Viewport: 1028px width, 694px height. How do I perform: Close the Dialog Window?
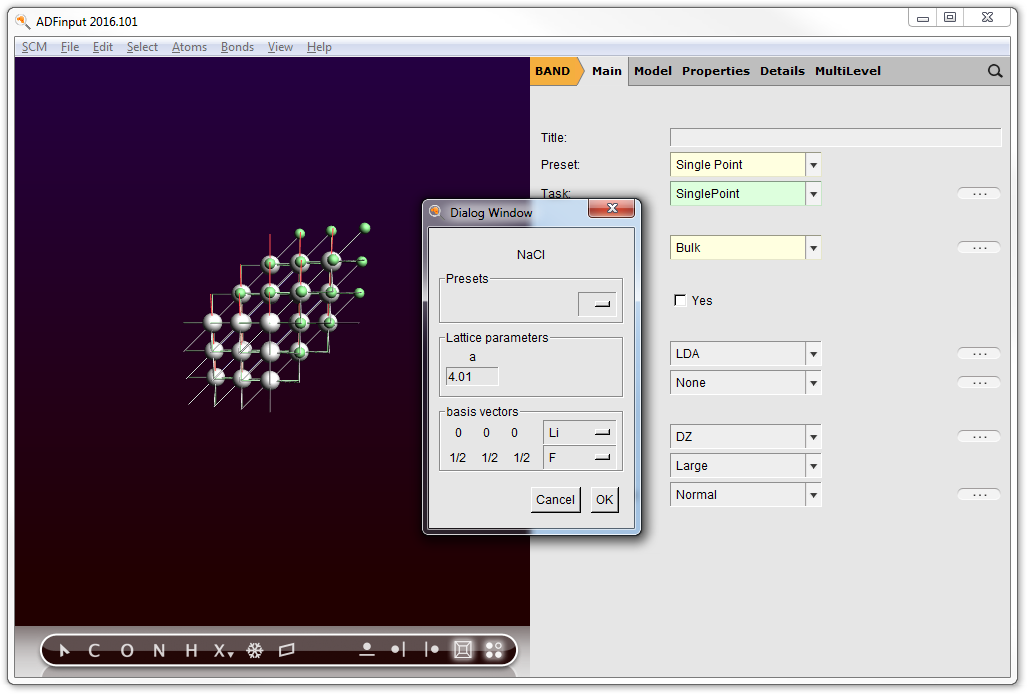tap(612, 208)
